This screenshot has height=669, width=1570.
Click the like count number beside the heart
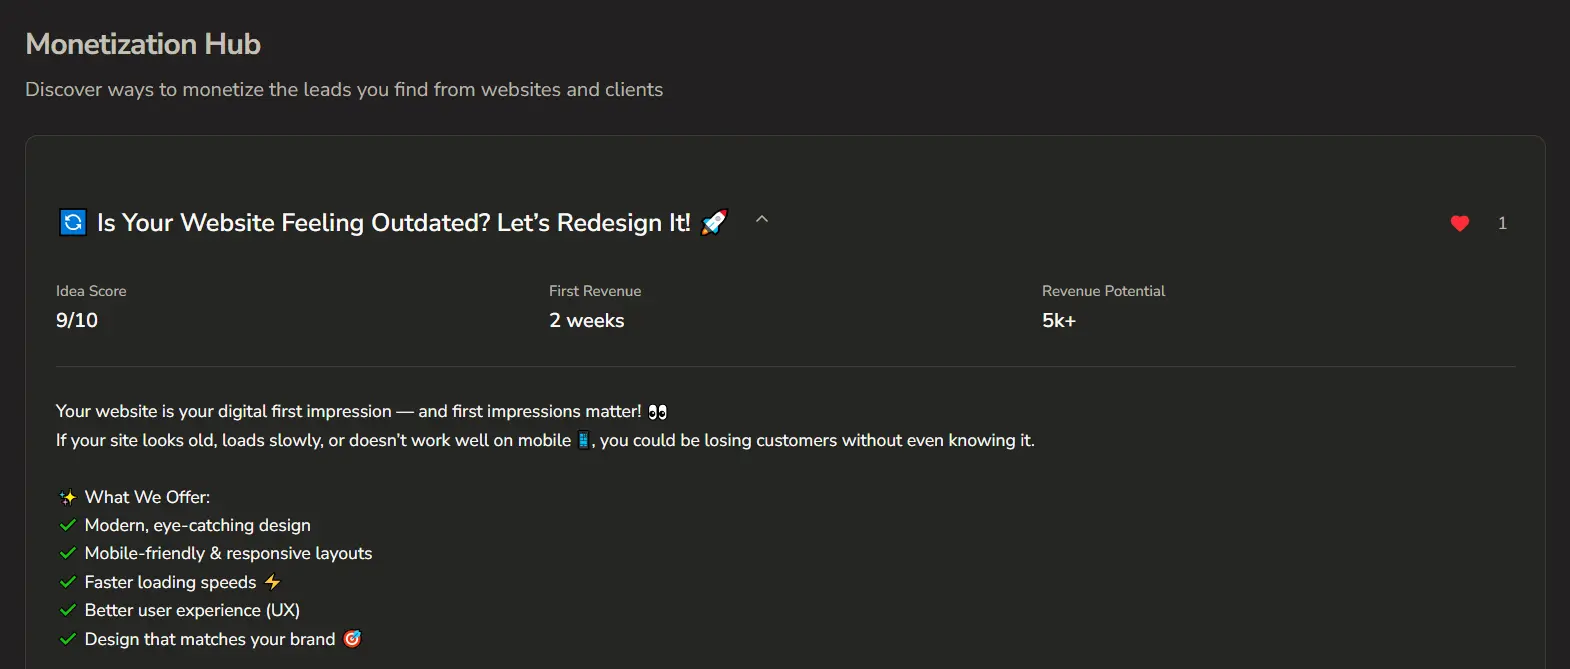[1502, 223]
